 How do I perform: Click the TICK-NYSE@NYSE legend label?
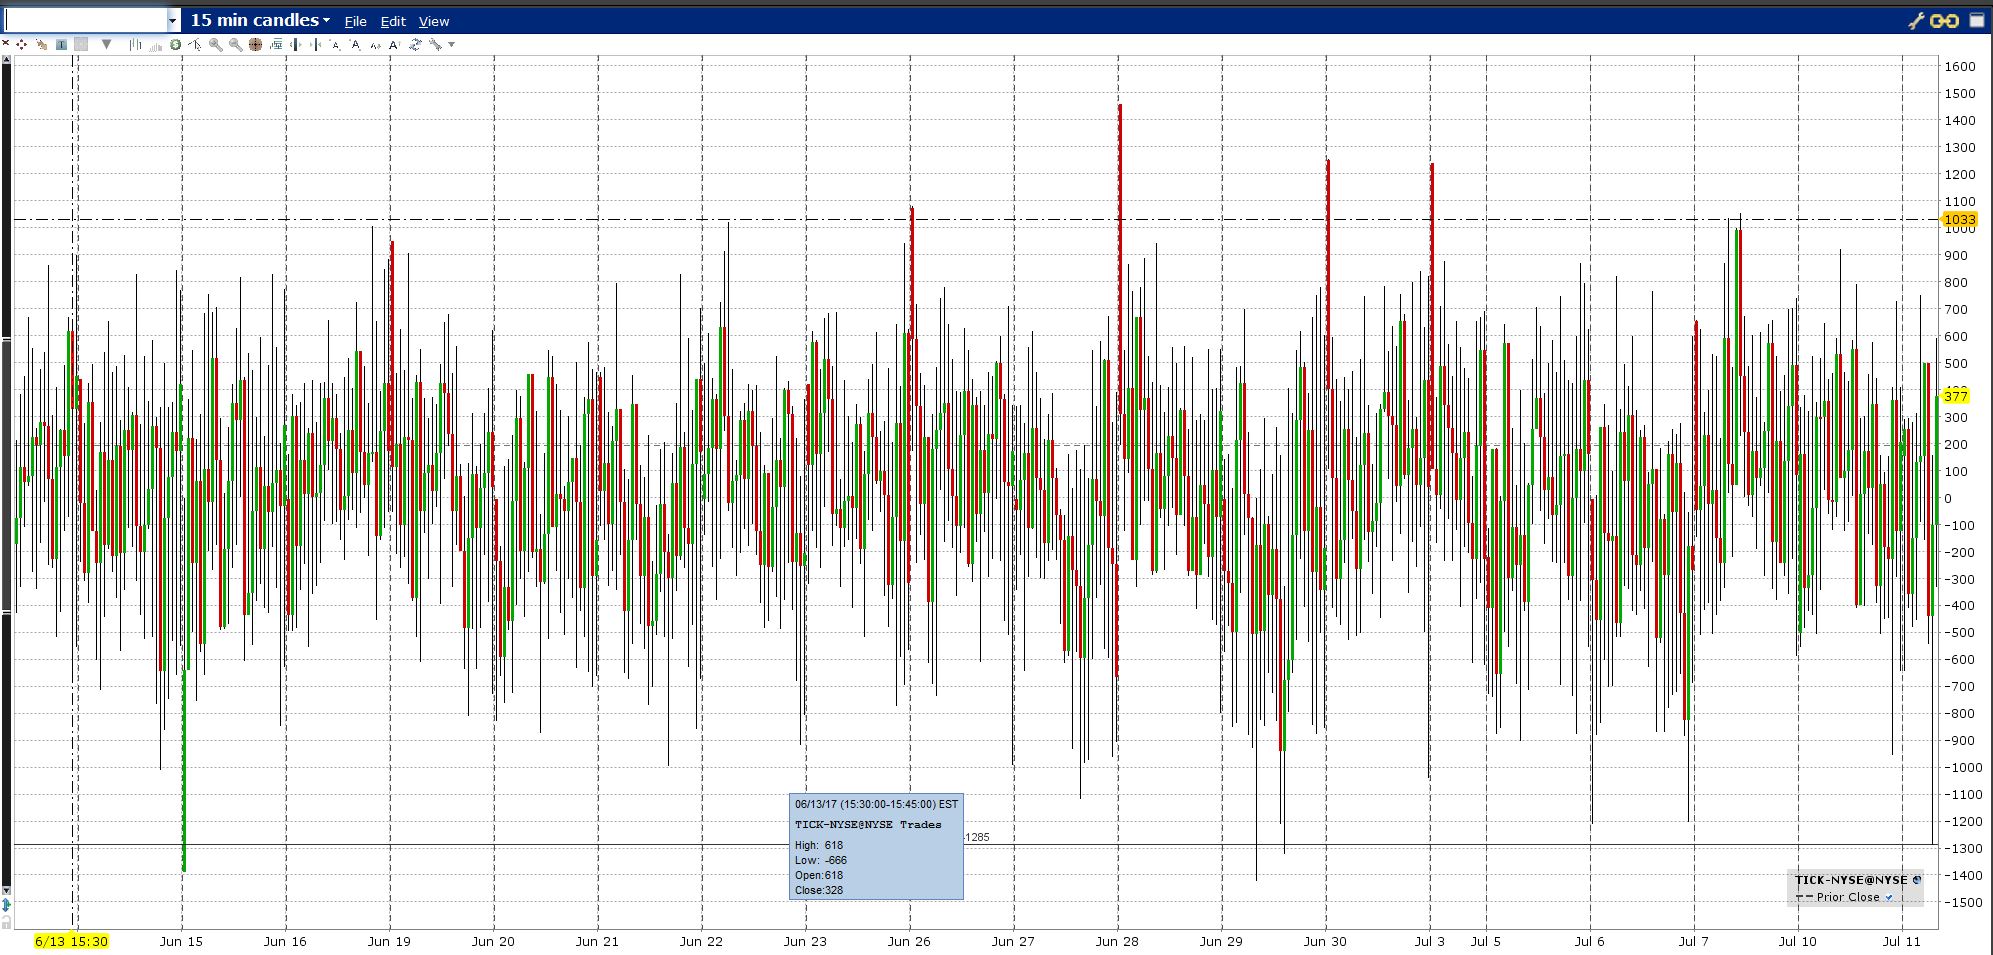(1851, 880)
